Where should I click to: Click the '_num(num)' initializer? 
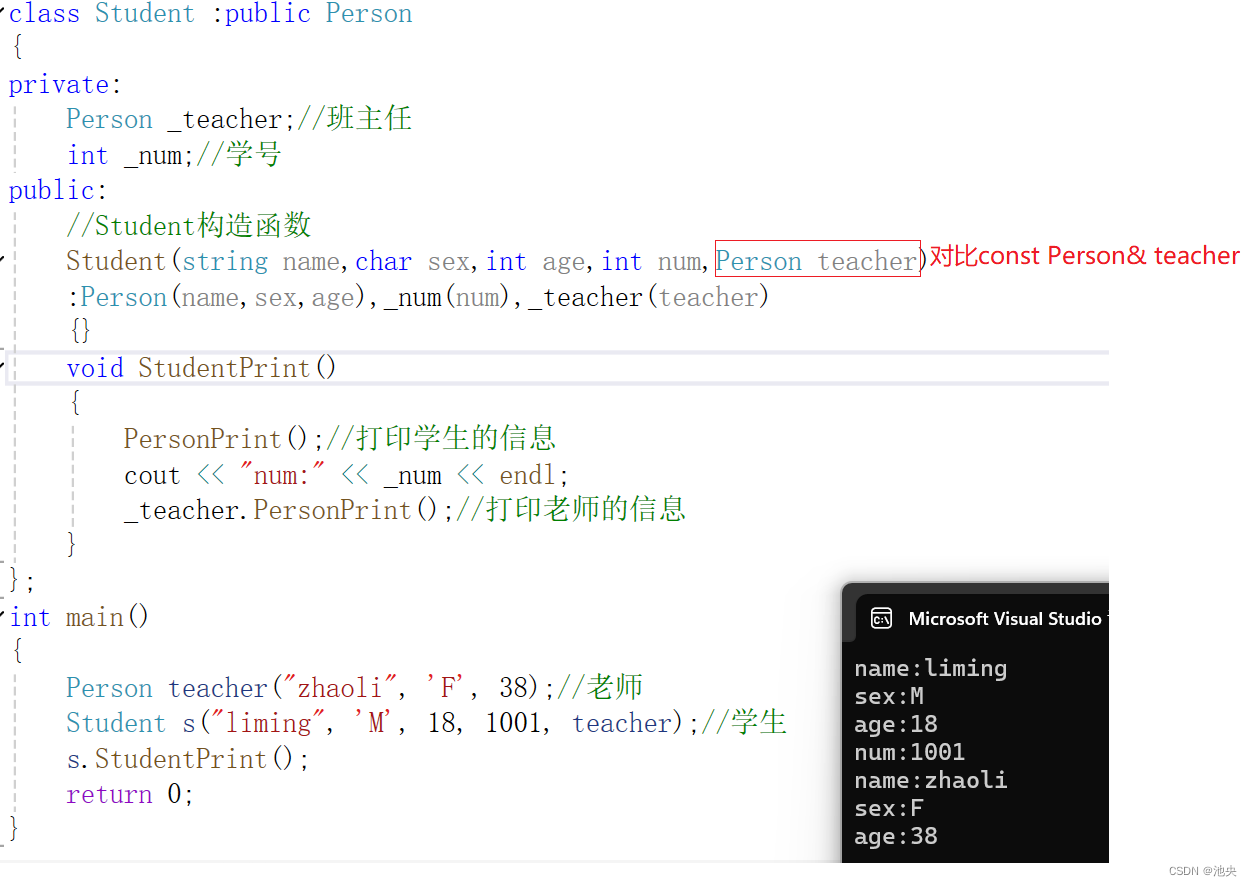coord(449,298)
